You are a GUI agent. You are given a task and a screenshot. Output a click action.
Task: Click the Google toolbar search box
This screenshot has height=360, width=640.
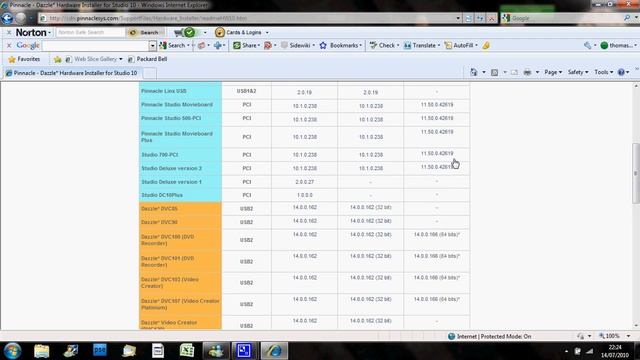click(x=96, y=45)
